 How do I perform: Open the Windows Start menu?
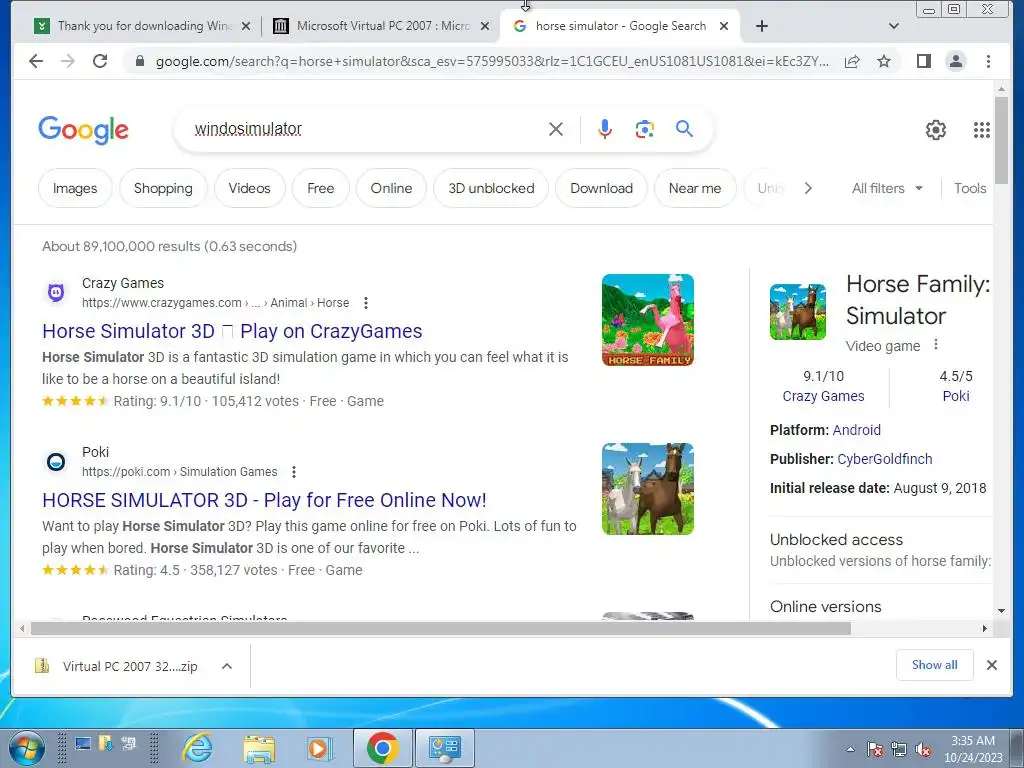(27, 748)
